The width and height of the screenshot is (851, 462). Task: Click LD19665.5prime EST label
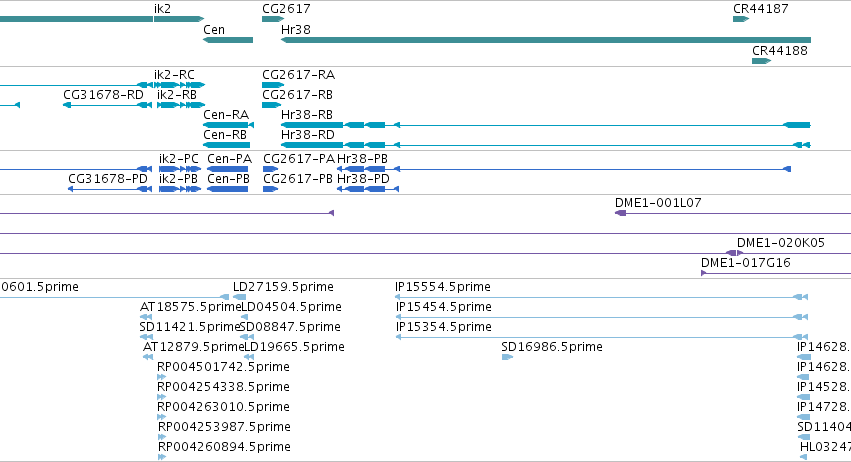click(x=295, y=347)
